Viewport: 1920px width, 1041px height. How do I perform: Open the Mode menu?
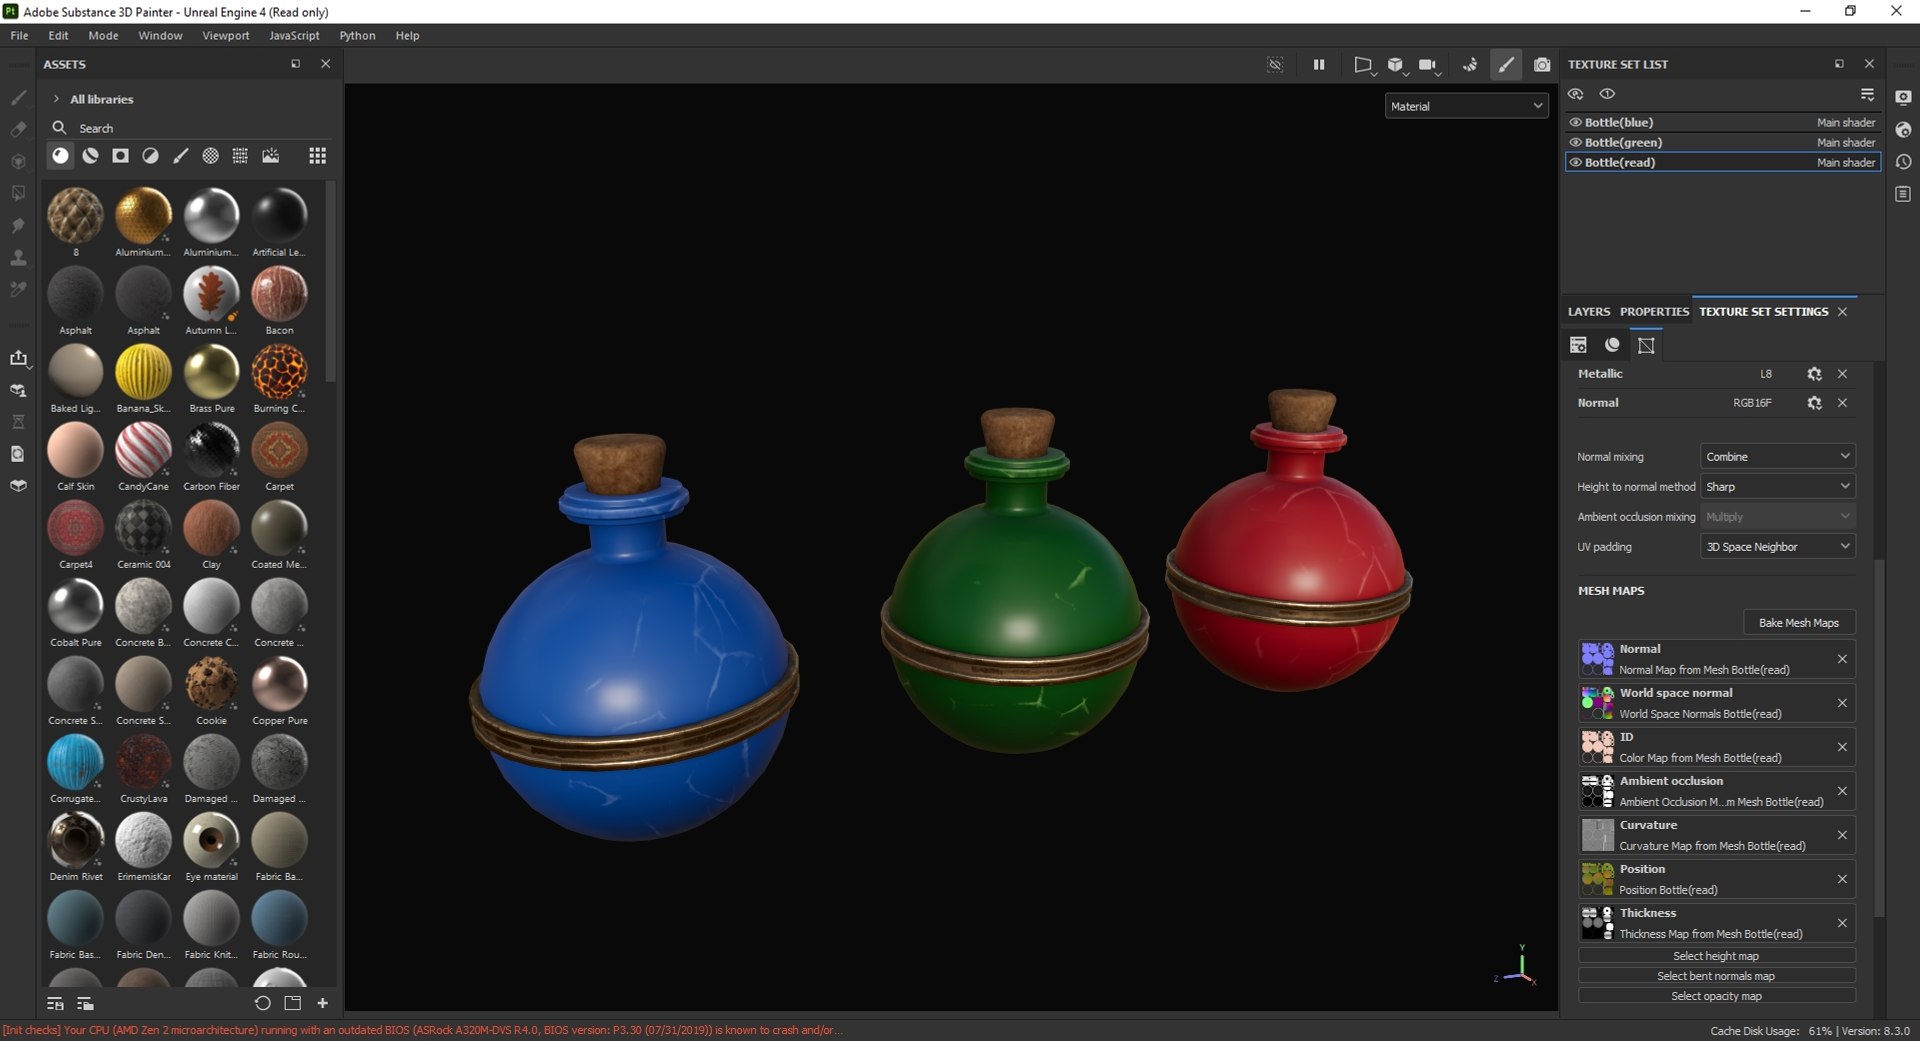[x=103, y=35]
